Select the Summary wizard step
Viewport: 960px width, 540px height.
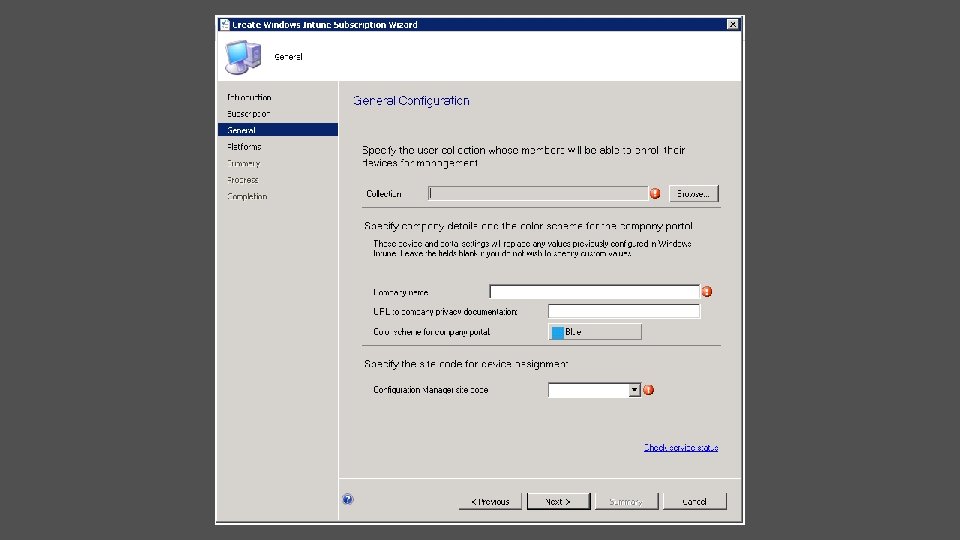[244, 163]
